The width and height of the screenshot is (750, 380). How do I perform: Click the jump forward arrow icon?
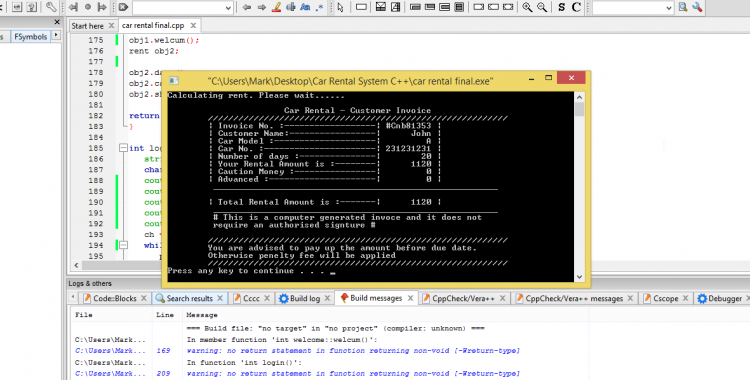coord(262,7)
